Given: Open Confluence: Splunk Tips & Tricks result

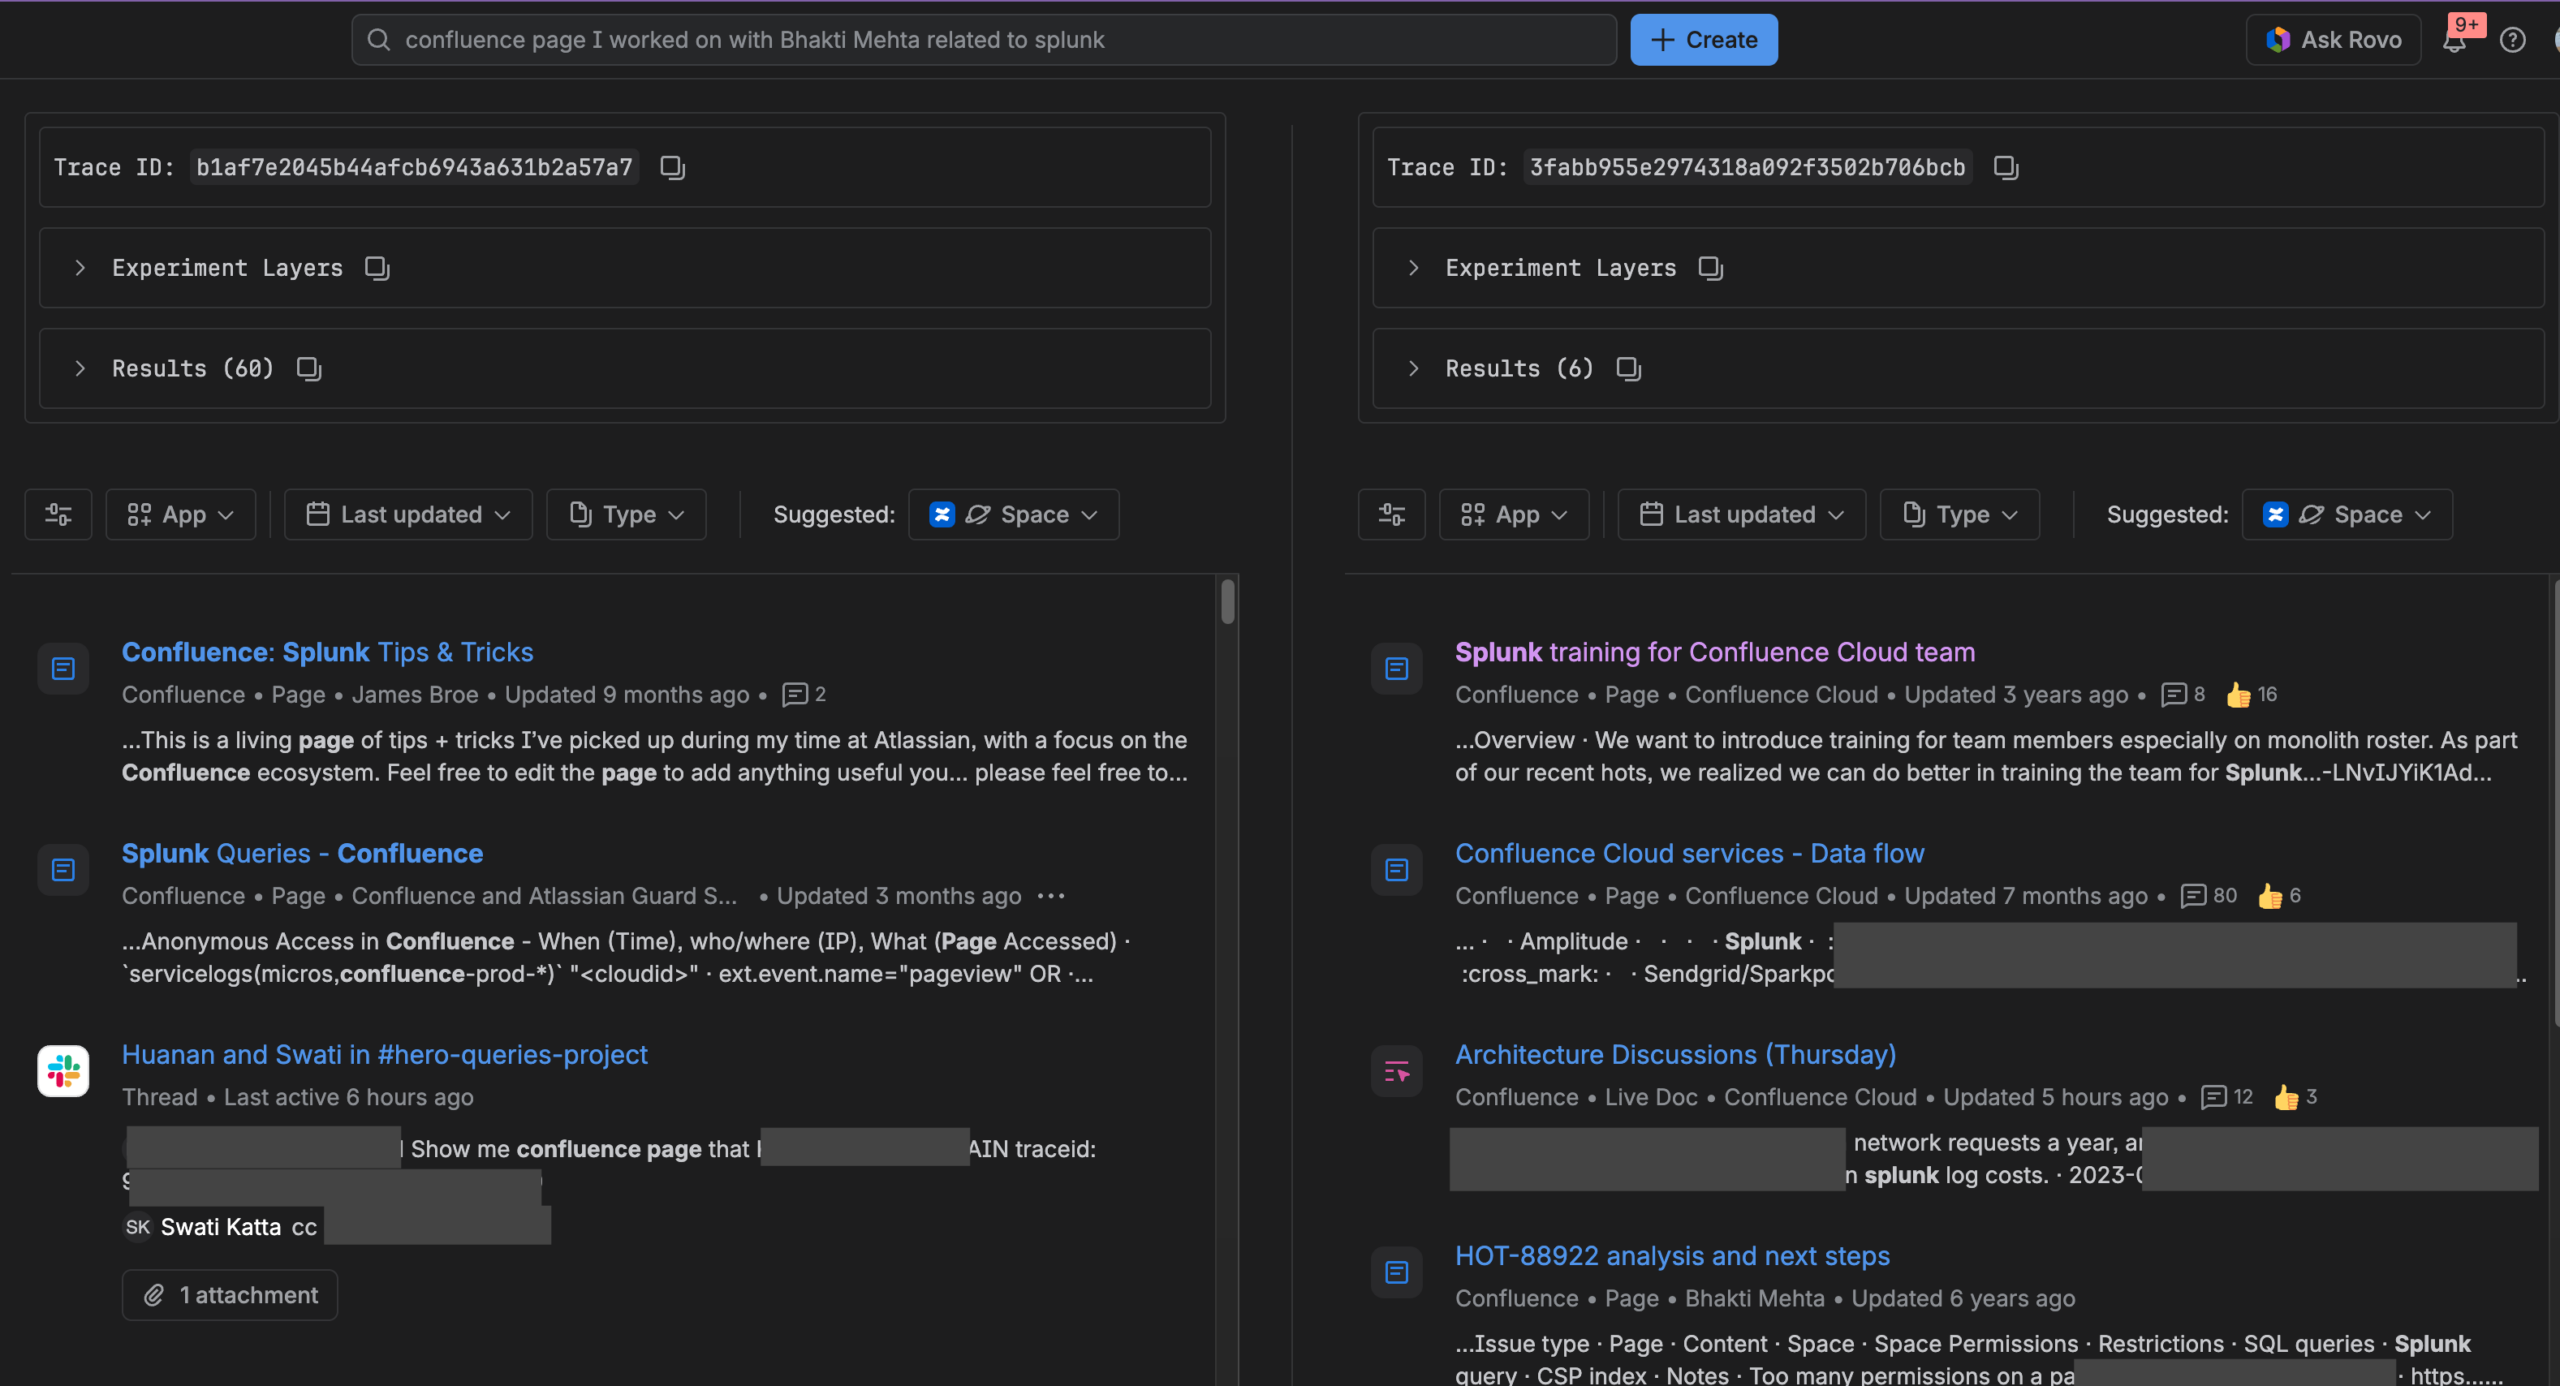Looking at the screenshot, I should coord(328,652).
